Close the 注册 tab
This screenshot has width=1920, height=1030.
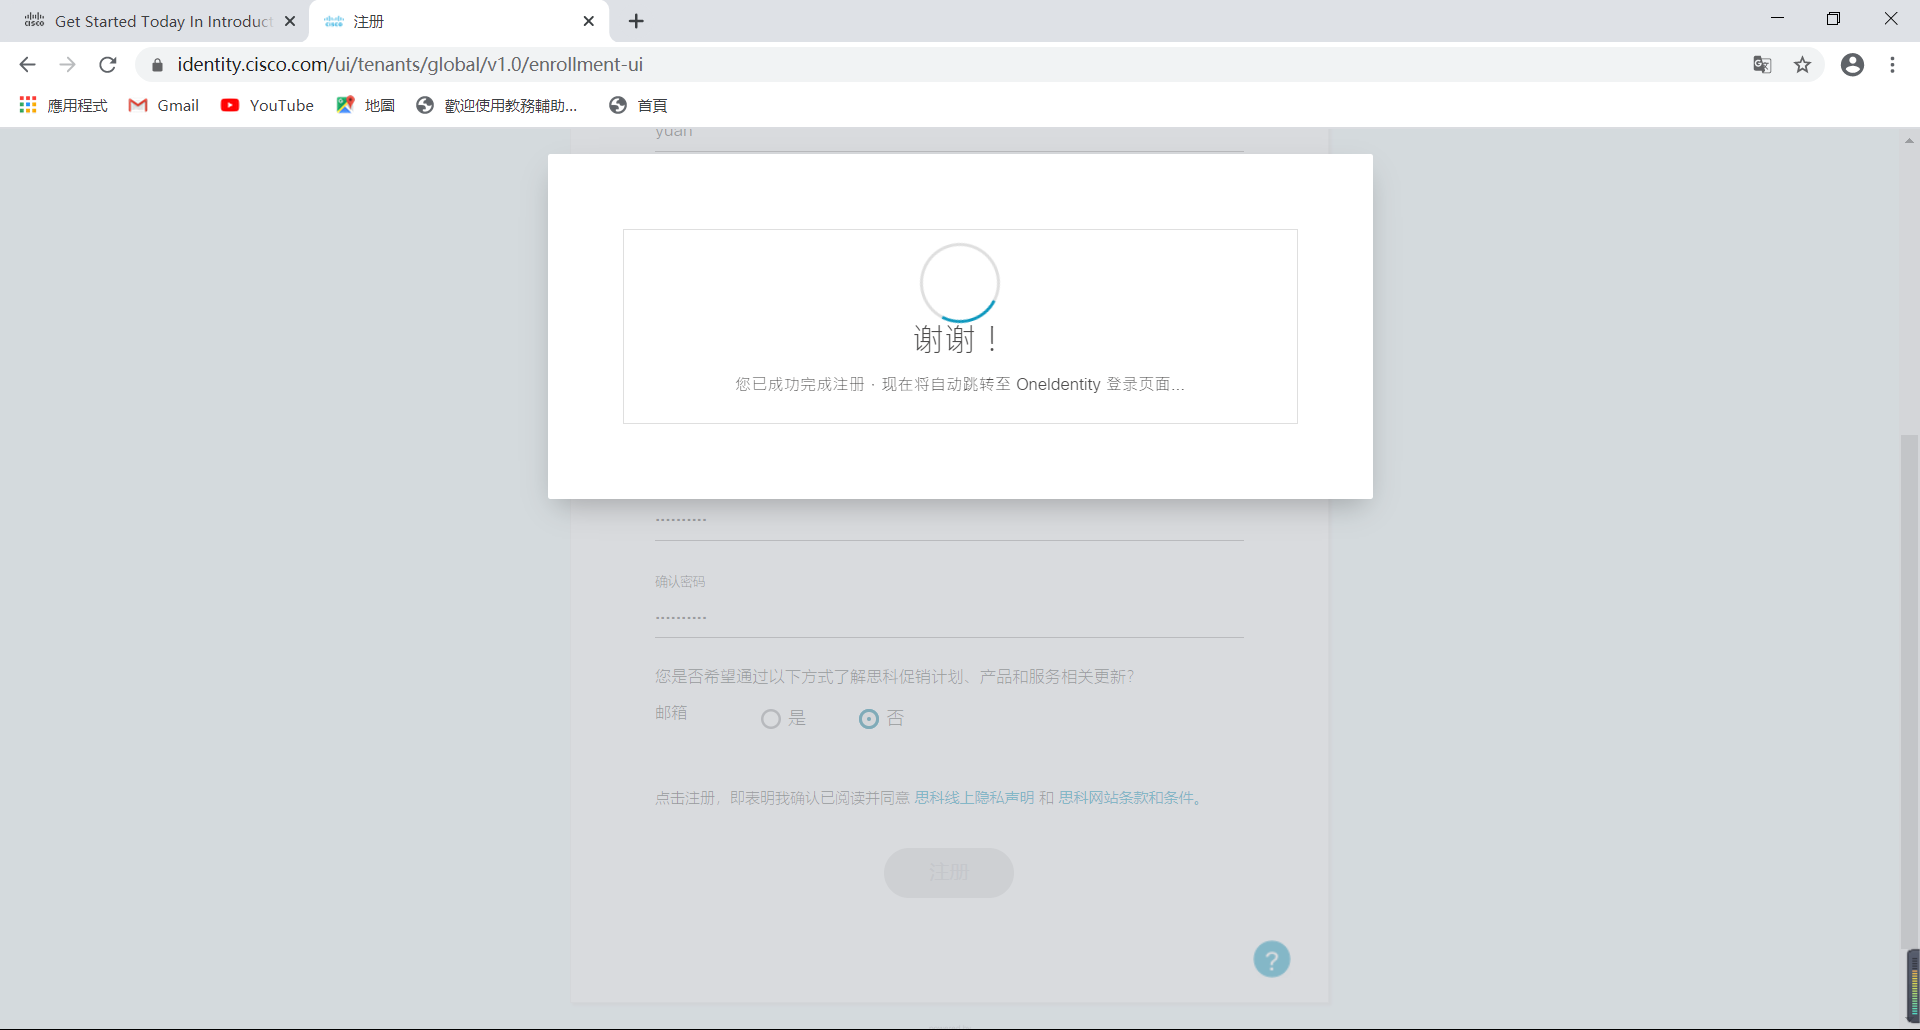tap(589, 21)
